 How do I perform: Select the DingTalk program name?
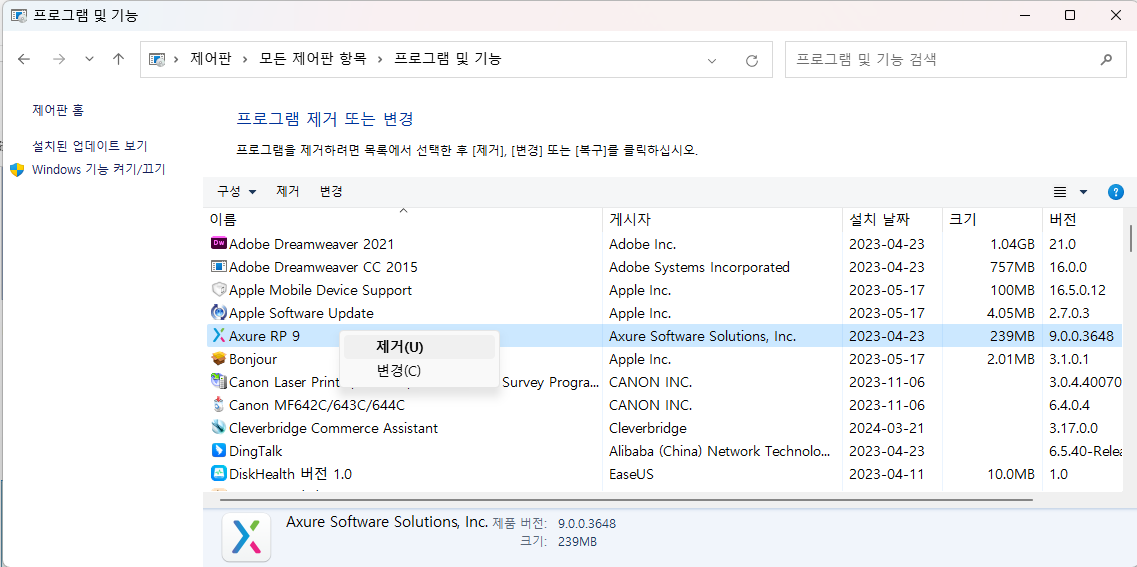click(x=255, y=451)
